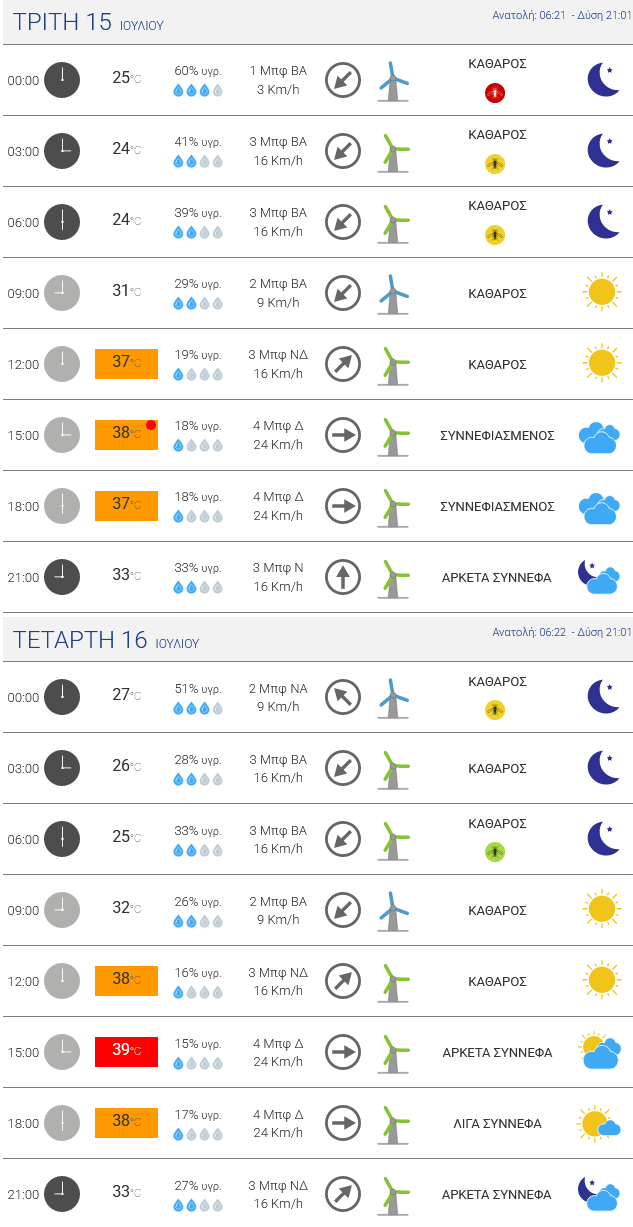Click the wind turbine icon at Wednesday 00:00
Screen dimensions: 633x1227
(x=393, y=697)
